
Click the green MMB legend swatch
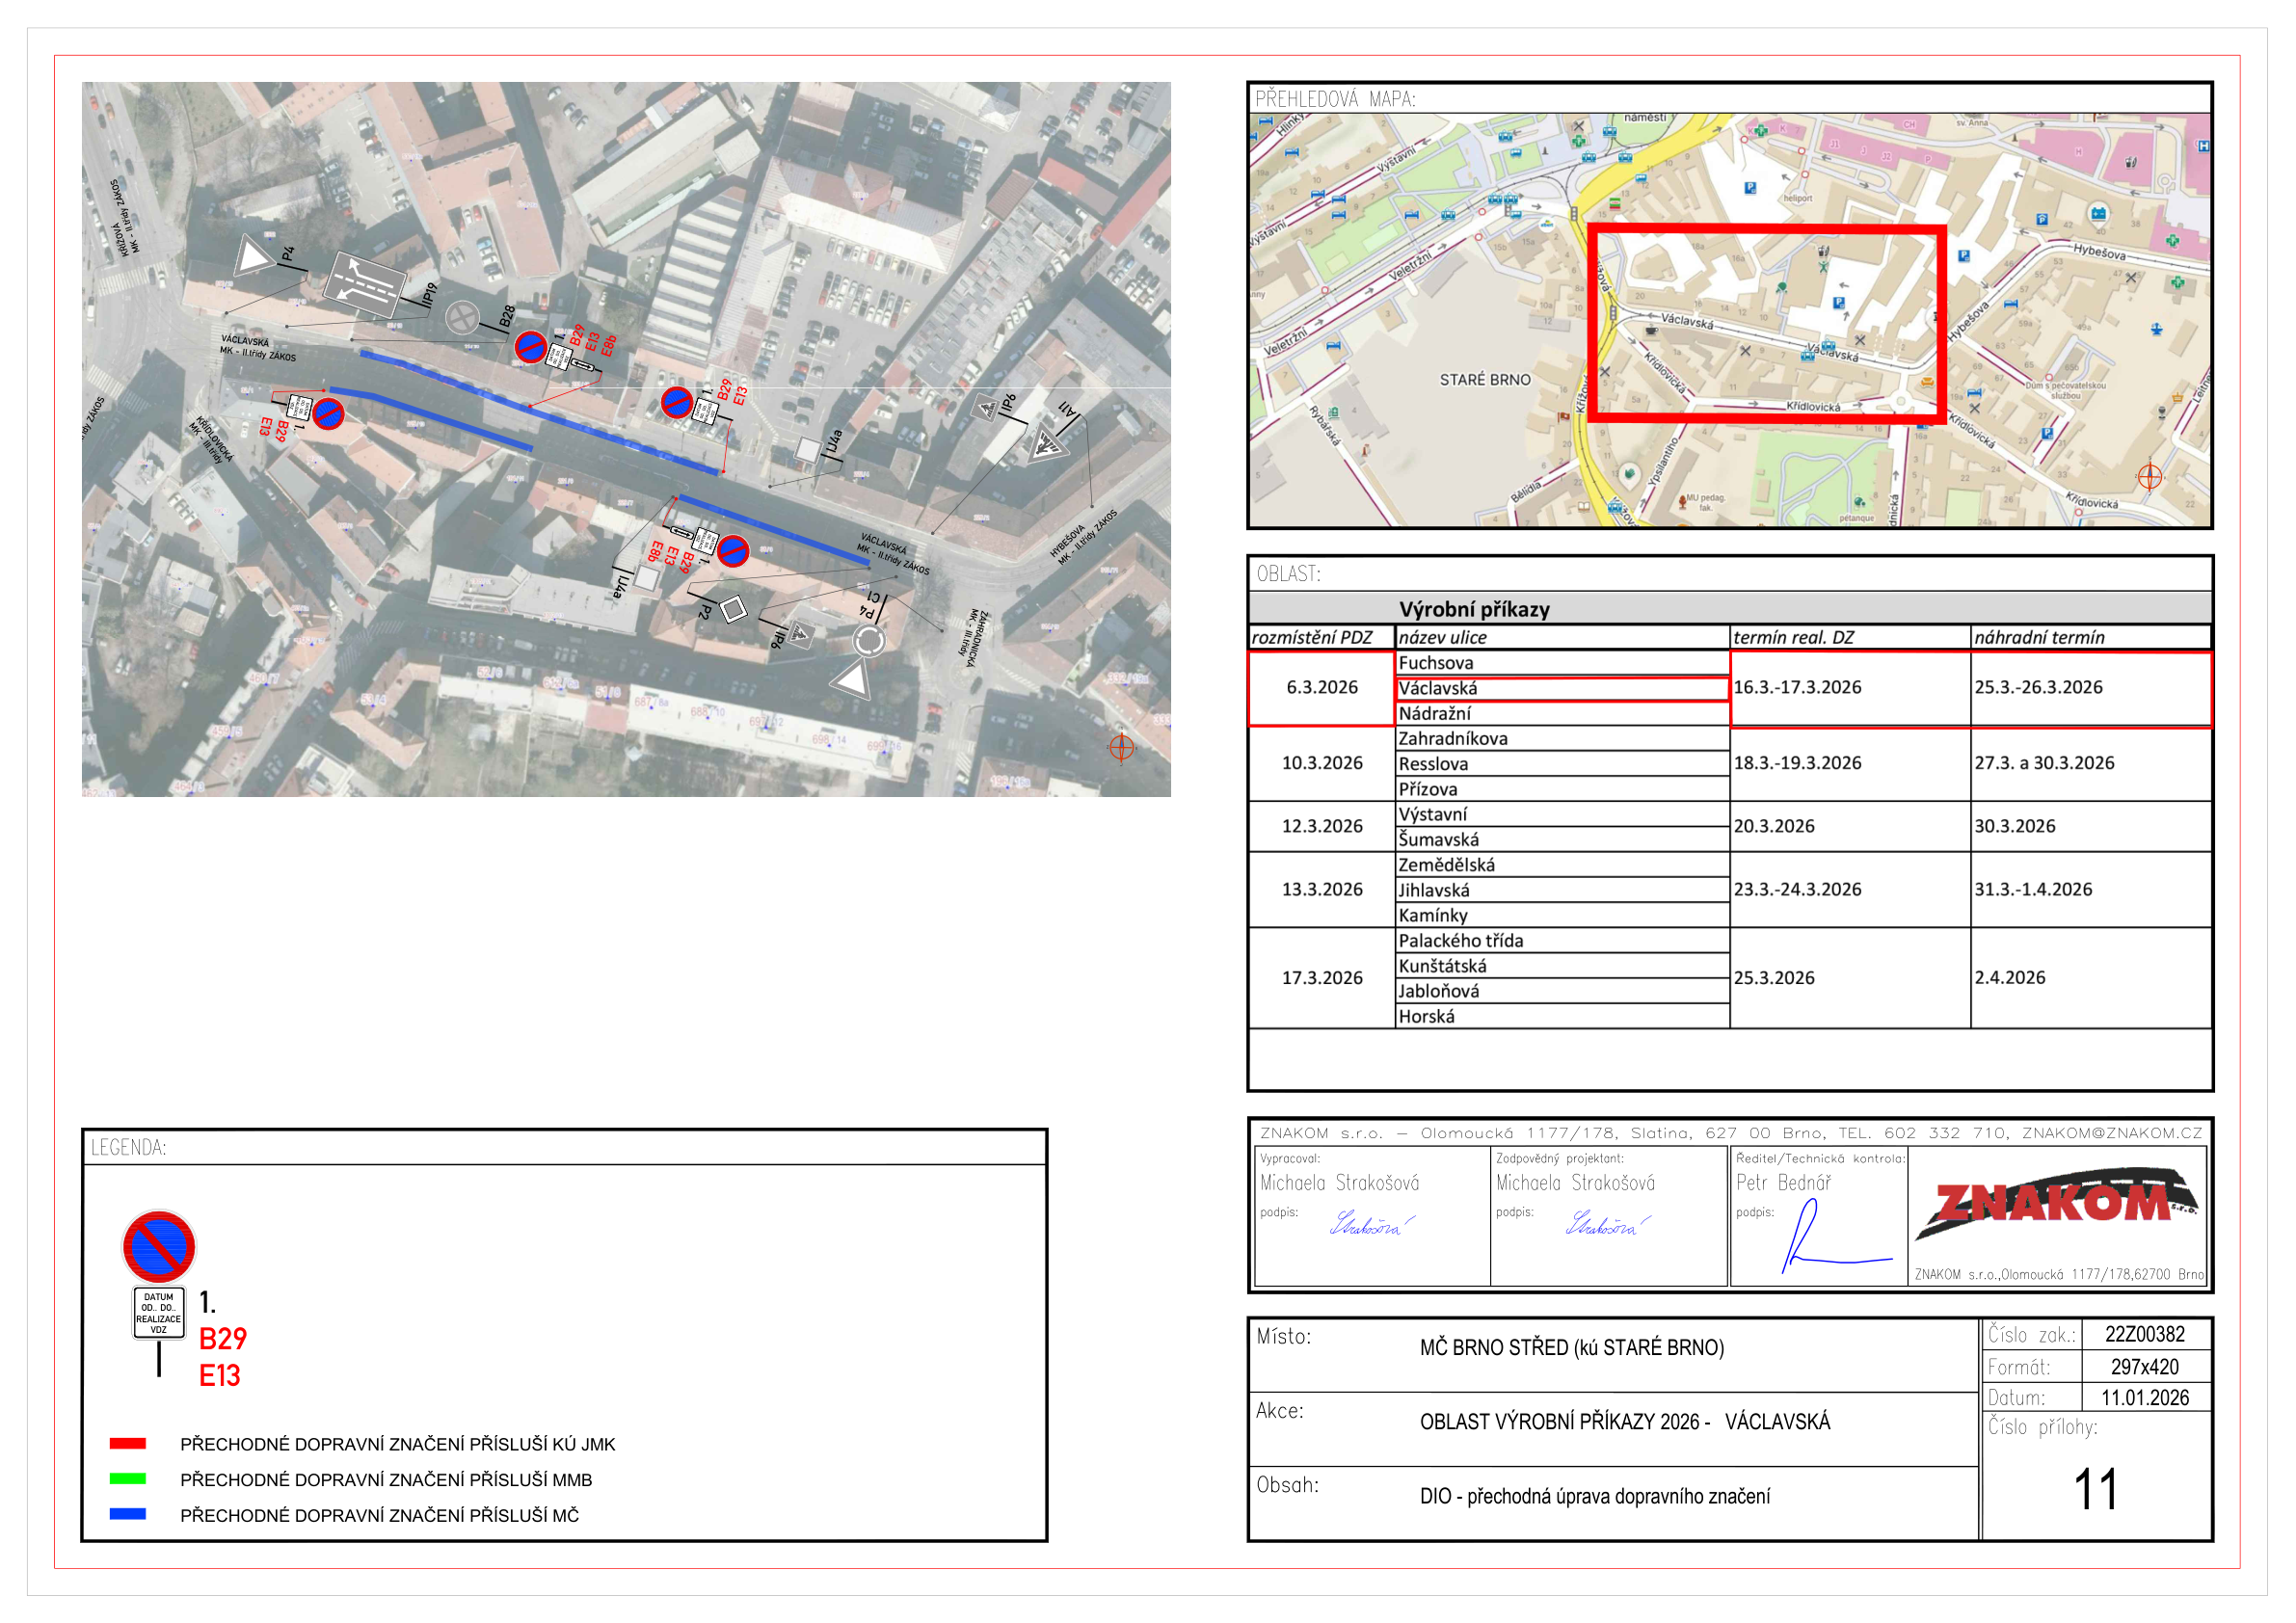128,1478
